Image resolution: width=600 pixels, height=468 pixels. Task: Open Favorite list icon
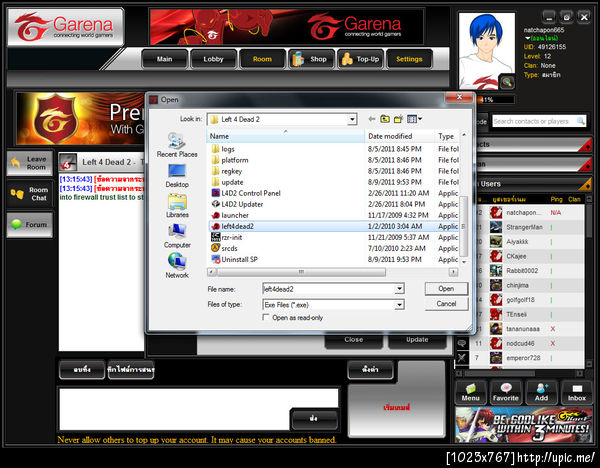(505, 392)
